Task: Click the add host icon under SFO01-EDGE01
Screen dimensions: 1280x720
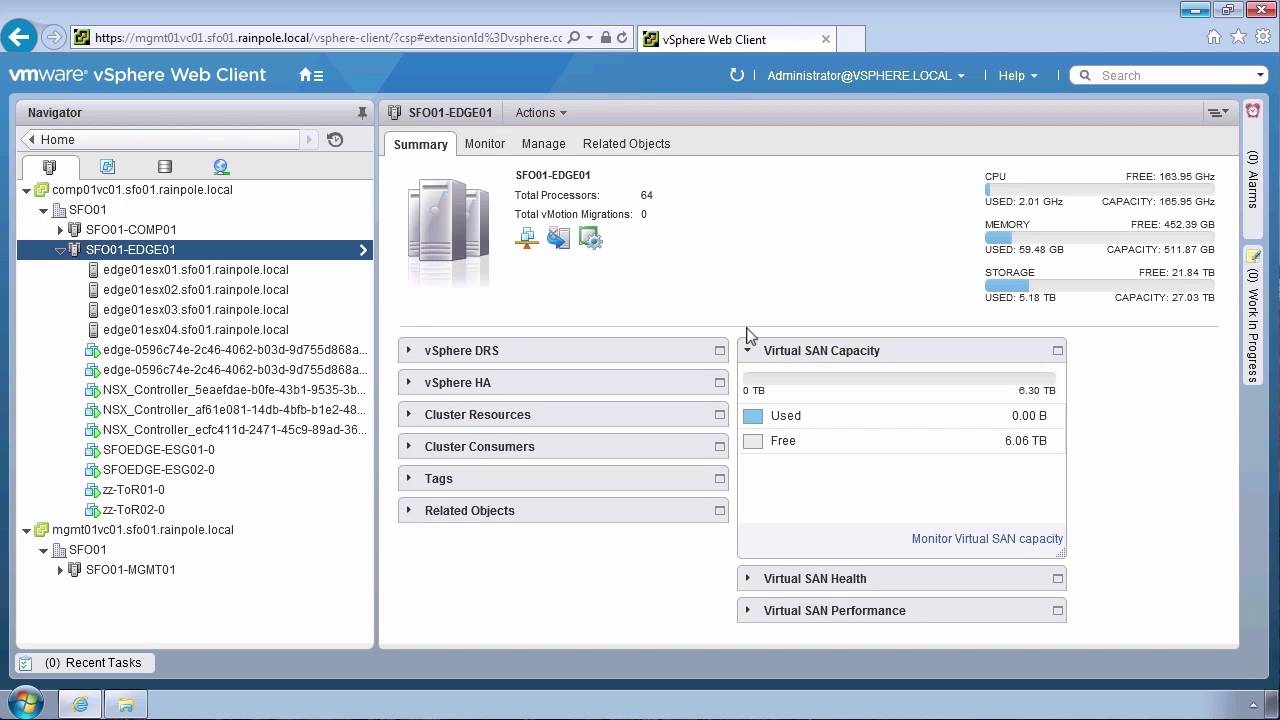Action: click(x=527, y=238)
